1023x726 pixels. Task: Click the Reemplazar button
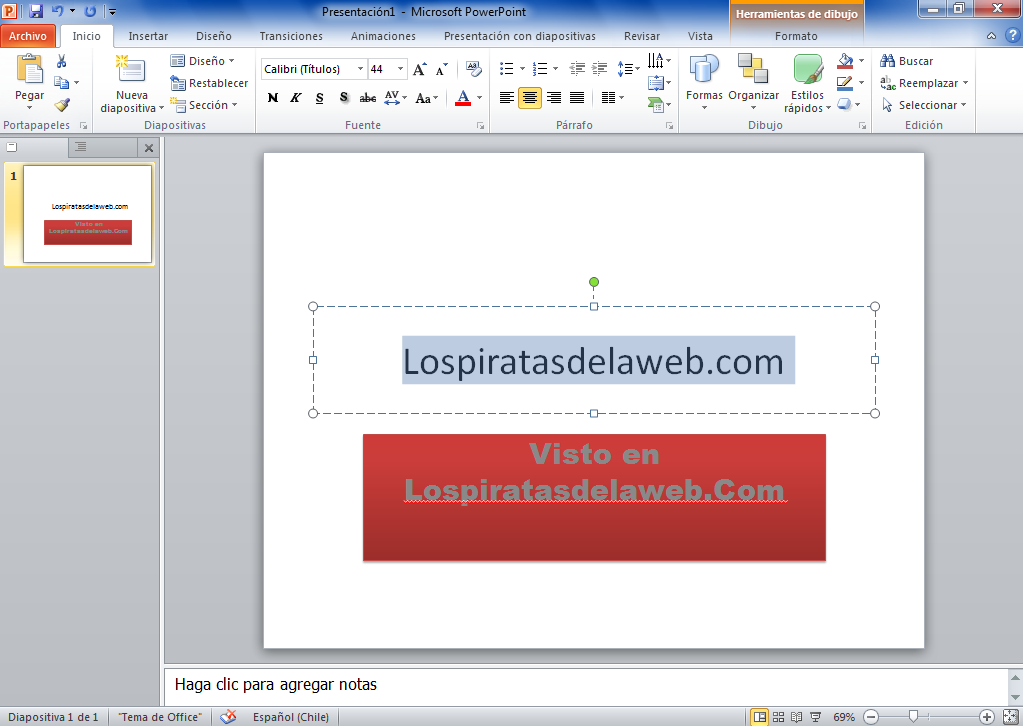(x=924, y=83)
